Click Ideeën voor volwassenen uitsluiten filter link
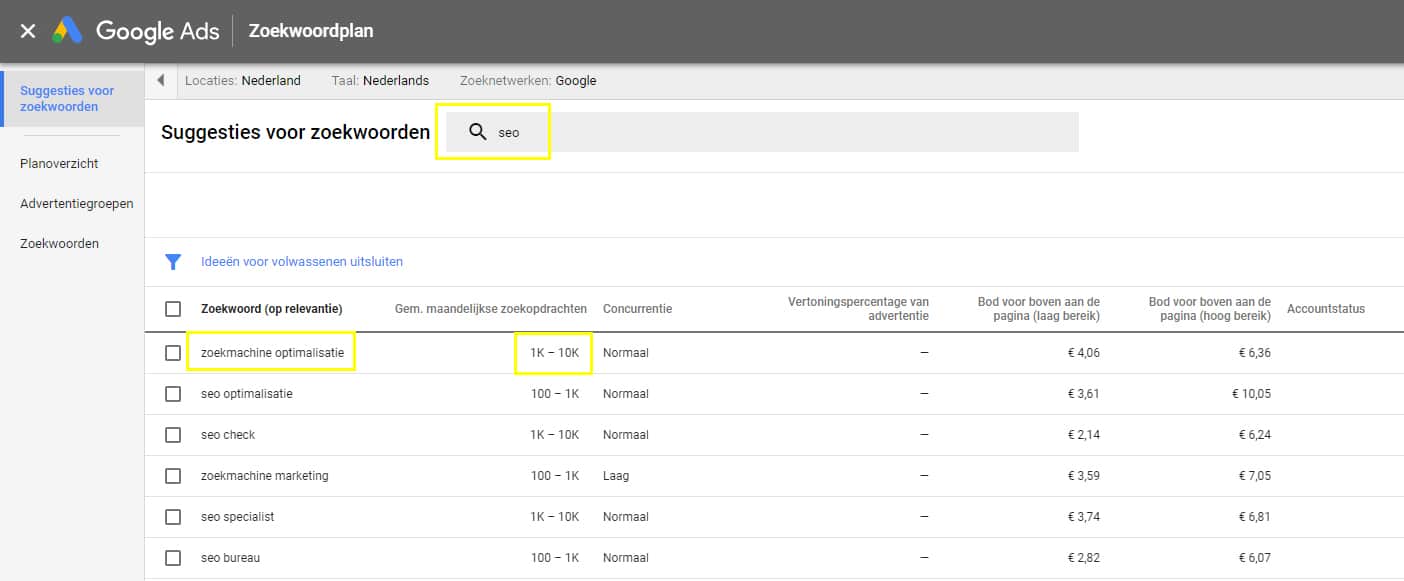This screenshot has width=1404, height=581. click(301, 262)
